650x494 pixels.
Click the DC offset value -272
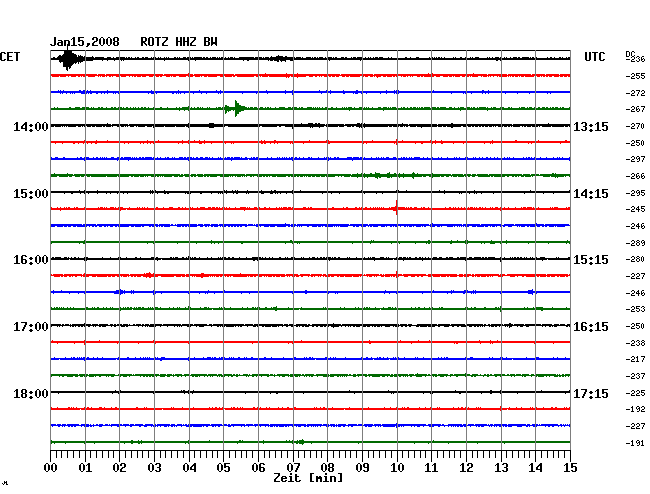coord(635,93)
